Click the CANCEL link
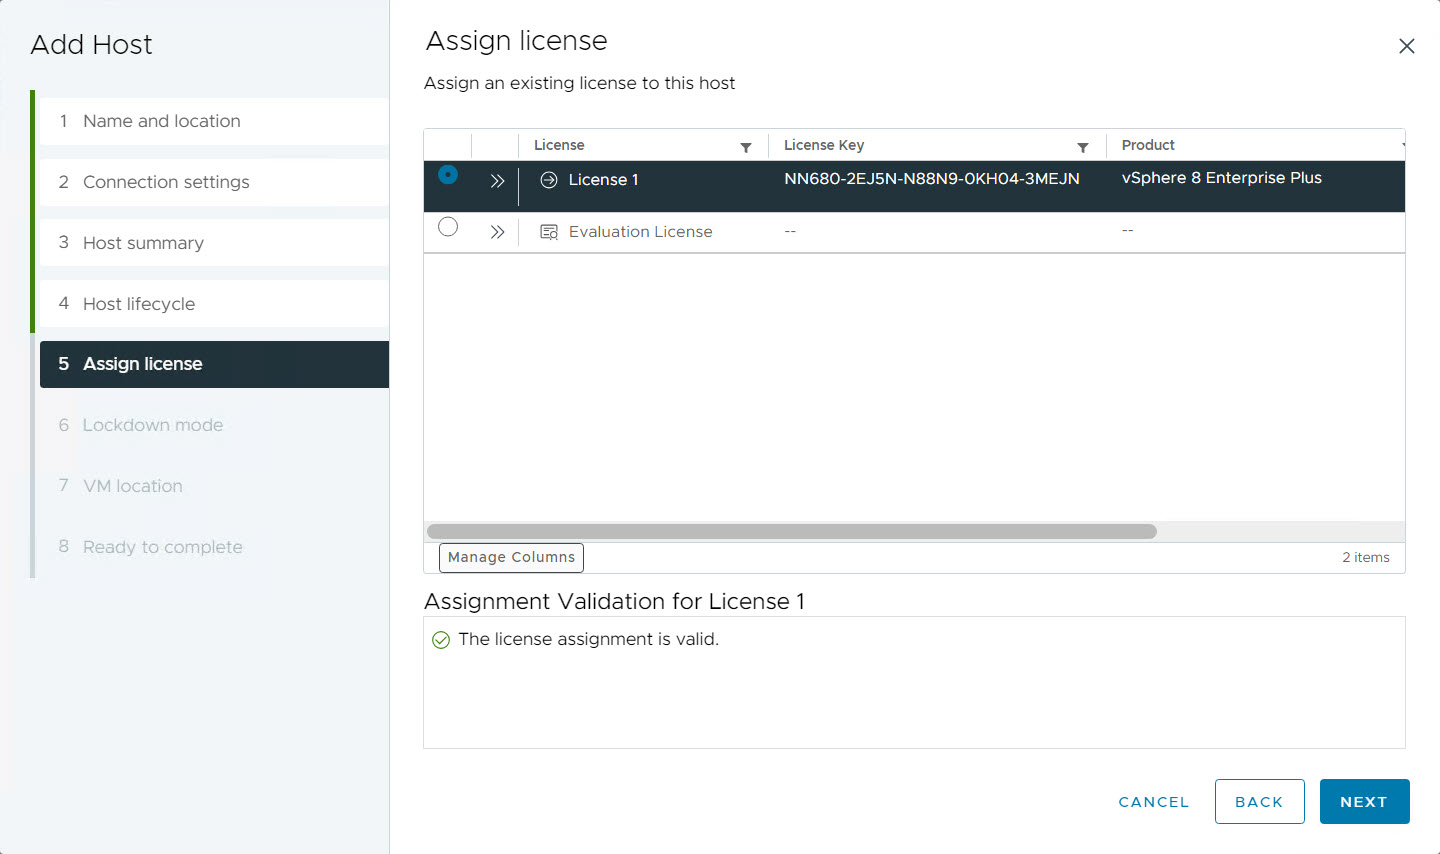The image size is (1440, 854). (1153, 801)
